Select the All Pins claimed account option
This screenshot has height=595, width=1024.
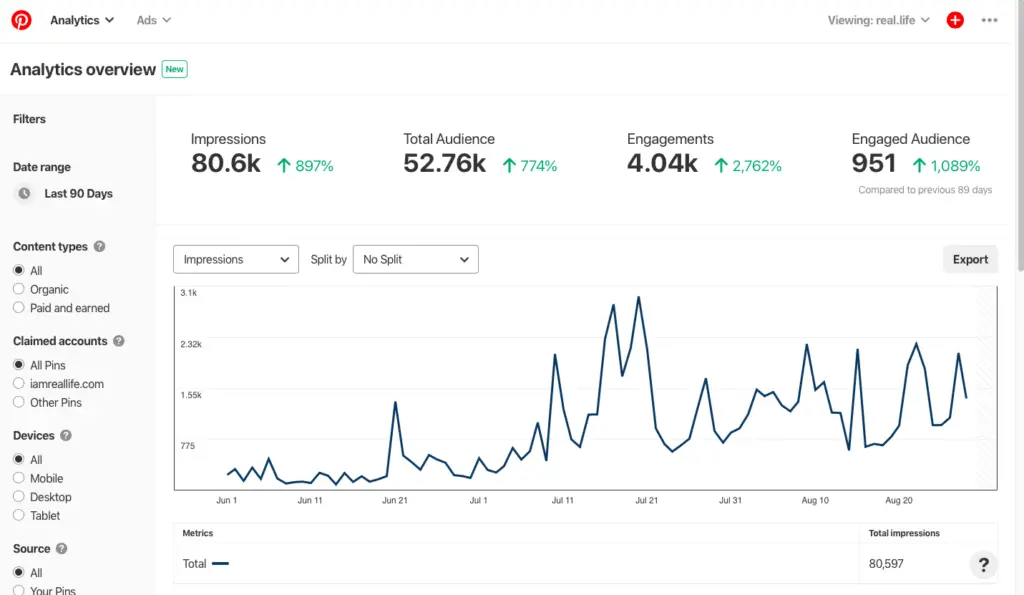(18, 364)
